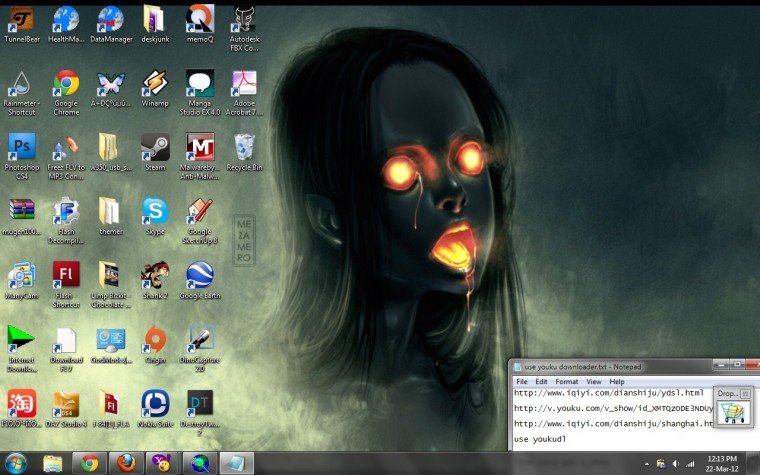760x475 pixels.
Task: Open the Format menu in Notepad
Action: click(567, 381)
